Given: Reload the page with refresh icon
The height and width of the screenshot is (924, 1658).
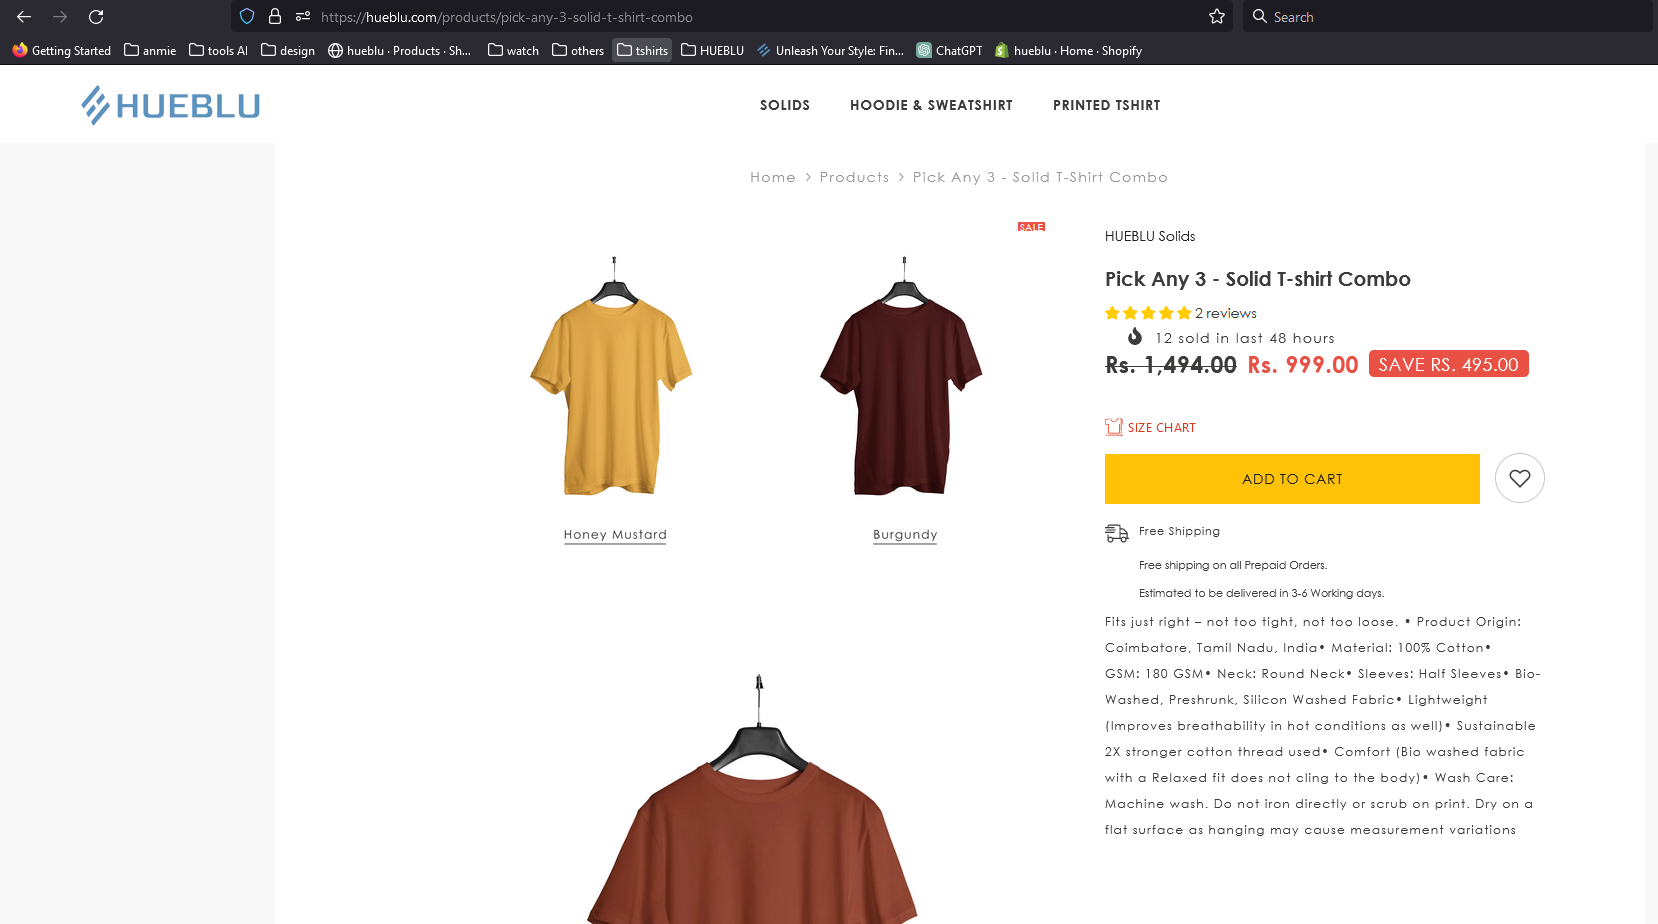Looking at the screenshot, I should point(96,17).
